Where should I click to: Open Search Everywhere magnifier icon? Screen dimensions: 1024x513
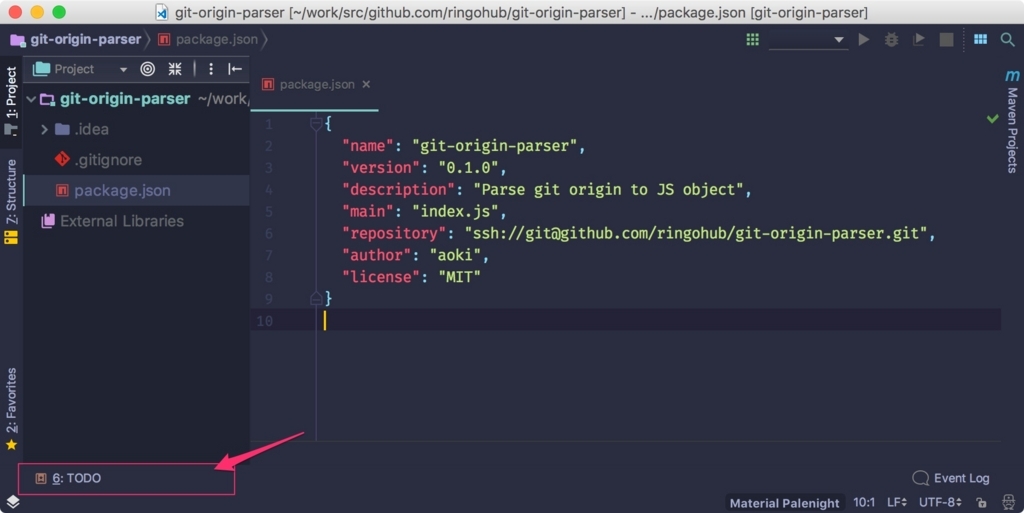point(1008,40)
